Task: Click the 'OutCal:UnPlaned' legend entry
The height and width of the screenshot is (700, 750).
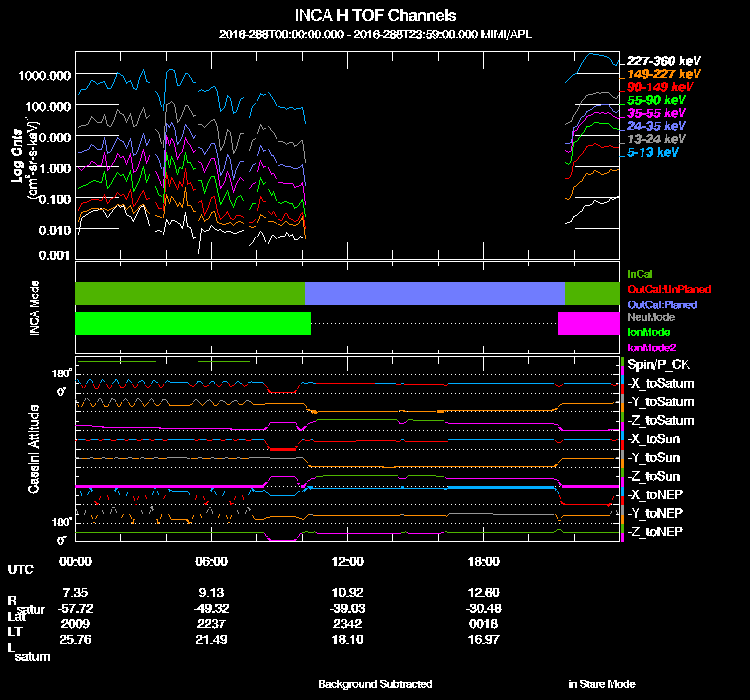Action: 669,289
